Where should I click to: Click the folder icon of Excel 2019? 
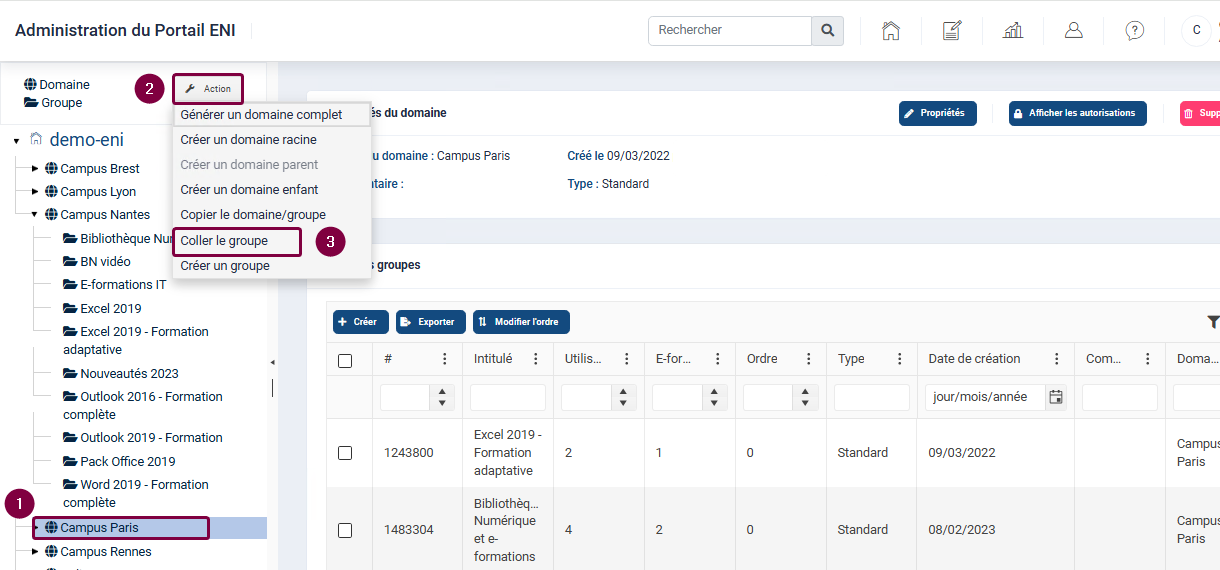tap(70, 308)
